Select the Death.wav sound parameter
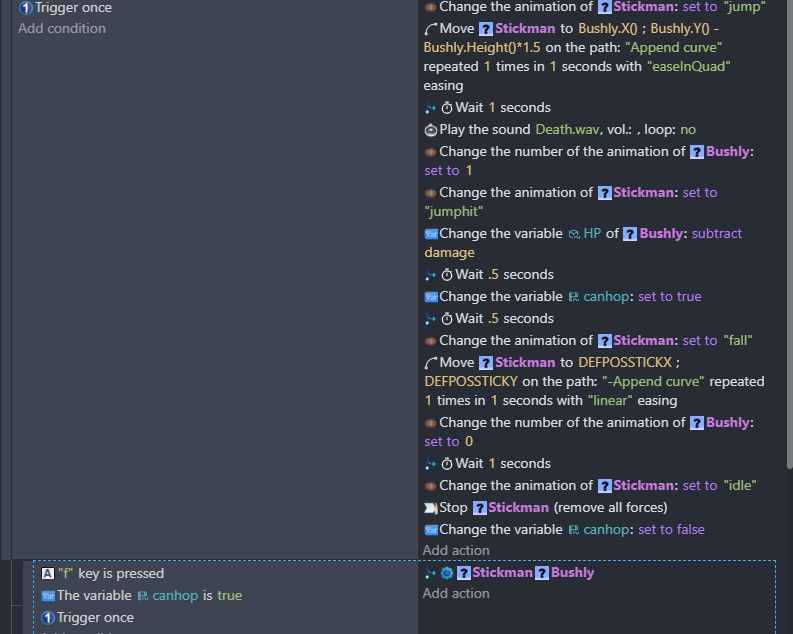793x634 pixels. [x=567, y=129]
